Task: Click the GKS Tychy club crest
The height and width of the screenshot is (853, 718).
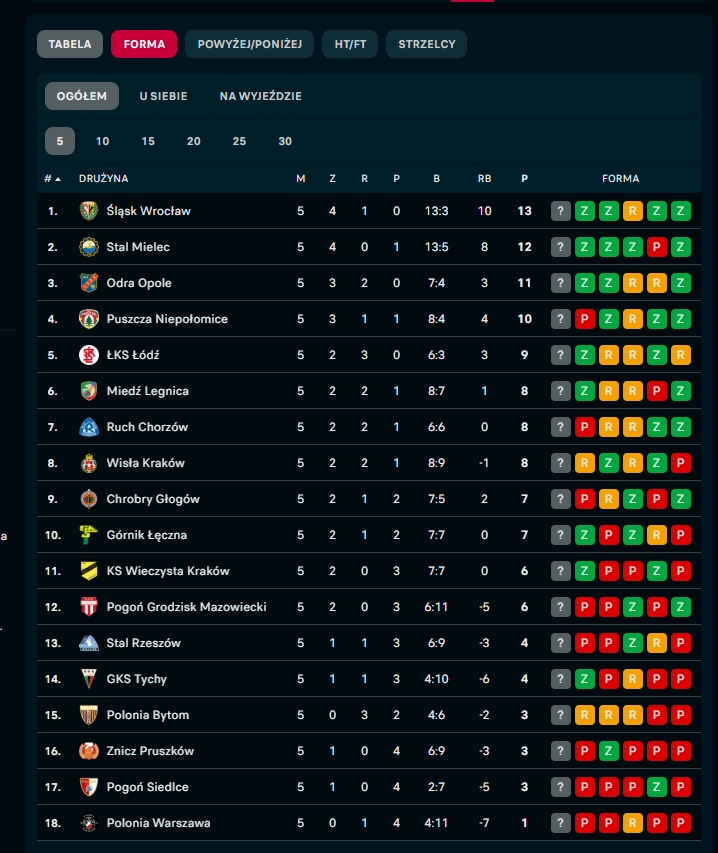Action: tap(88, 679)
